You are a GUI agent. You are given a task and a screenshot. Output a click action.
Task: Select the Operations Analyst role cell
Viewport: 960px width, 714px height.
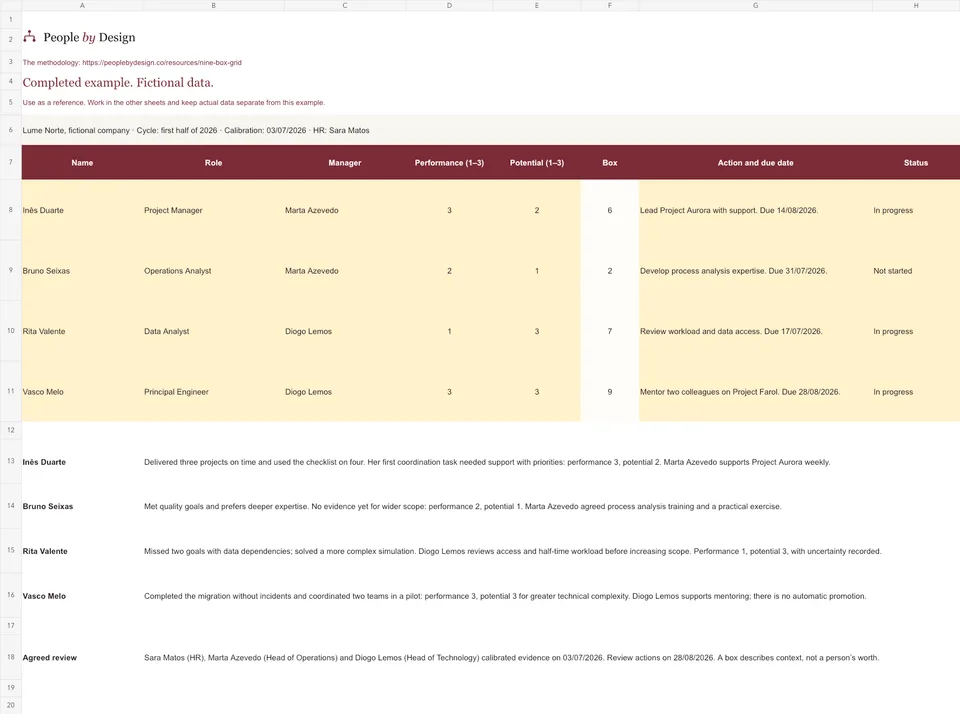coord(214,271)
